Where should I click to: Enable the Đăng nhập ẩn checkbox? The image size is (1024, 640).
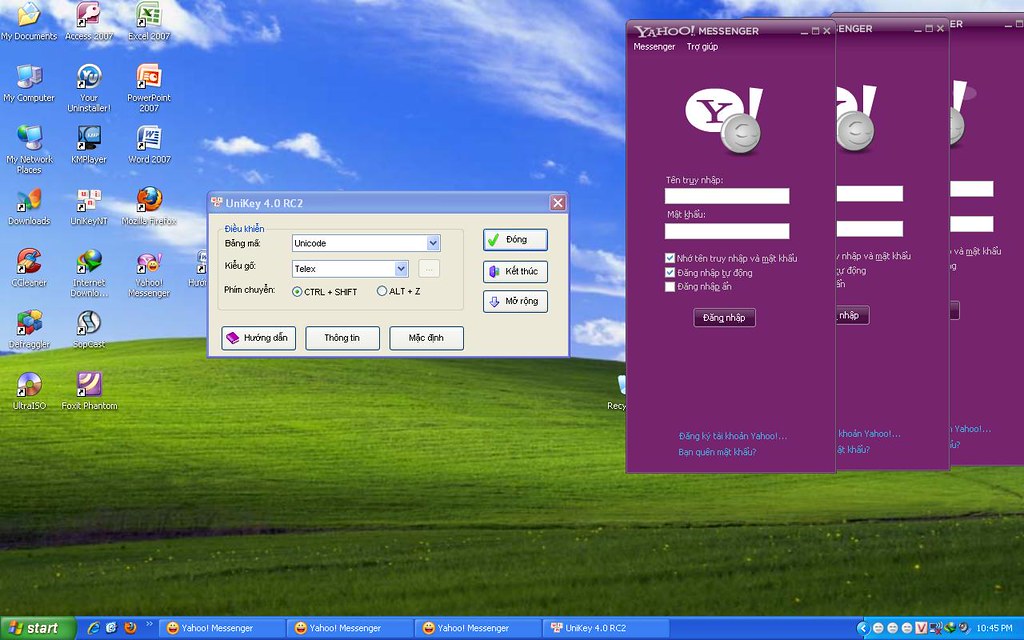coord(669,287)
